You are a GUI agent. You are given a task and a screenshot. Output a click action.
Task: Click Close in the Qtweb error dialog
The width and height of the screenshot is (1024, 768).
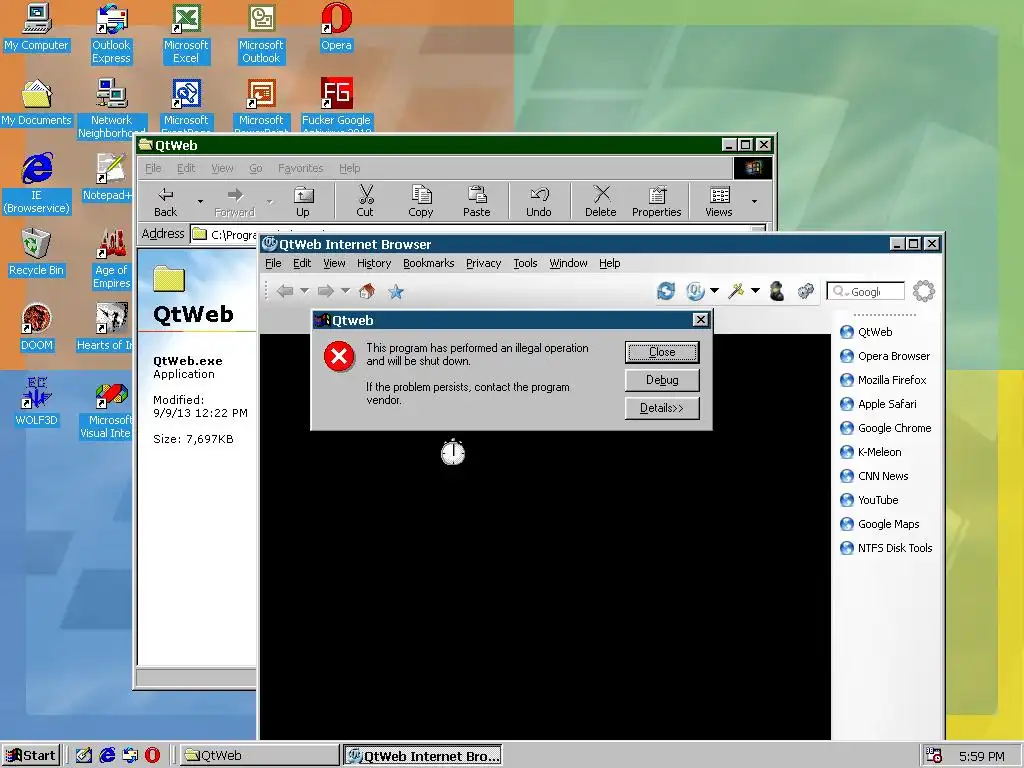pos(662,352)
